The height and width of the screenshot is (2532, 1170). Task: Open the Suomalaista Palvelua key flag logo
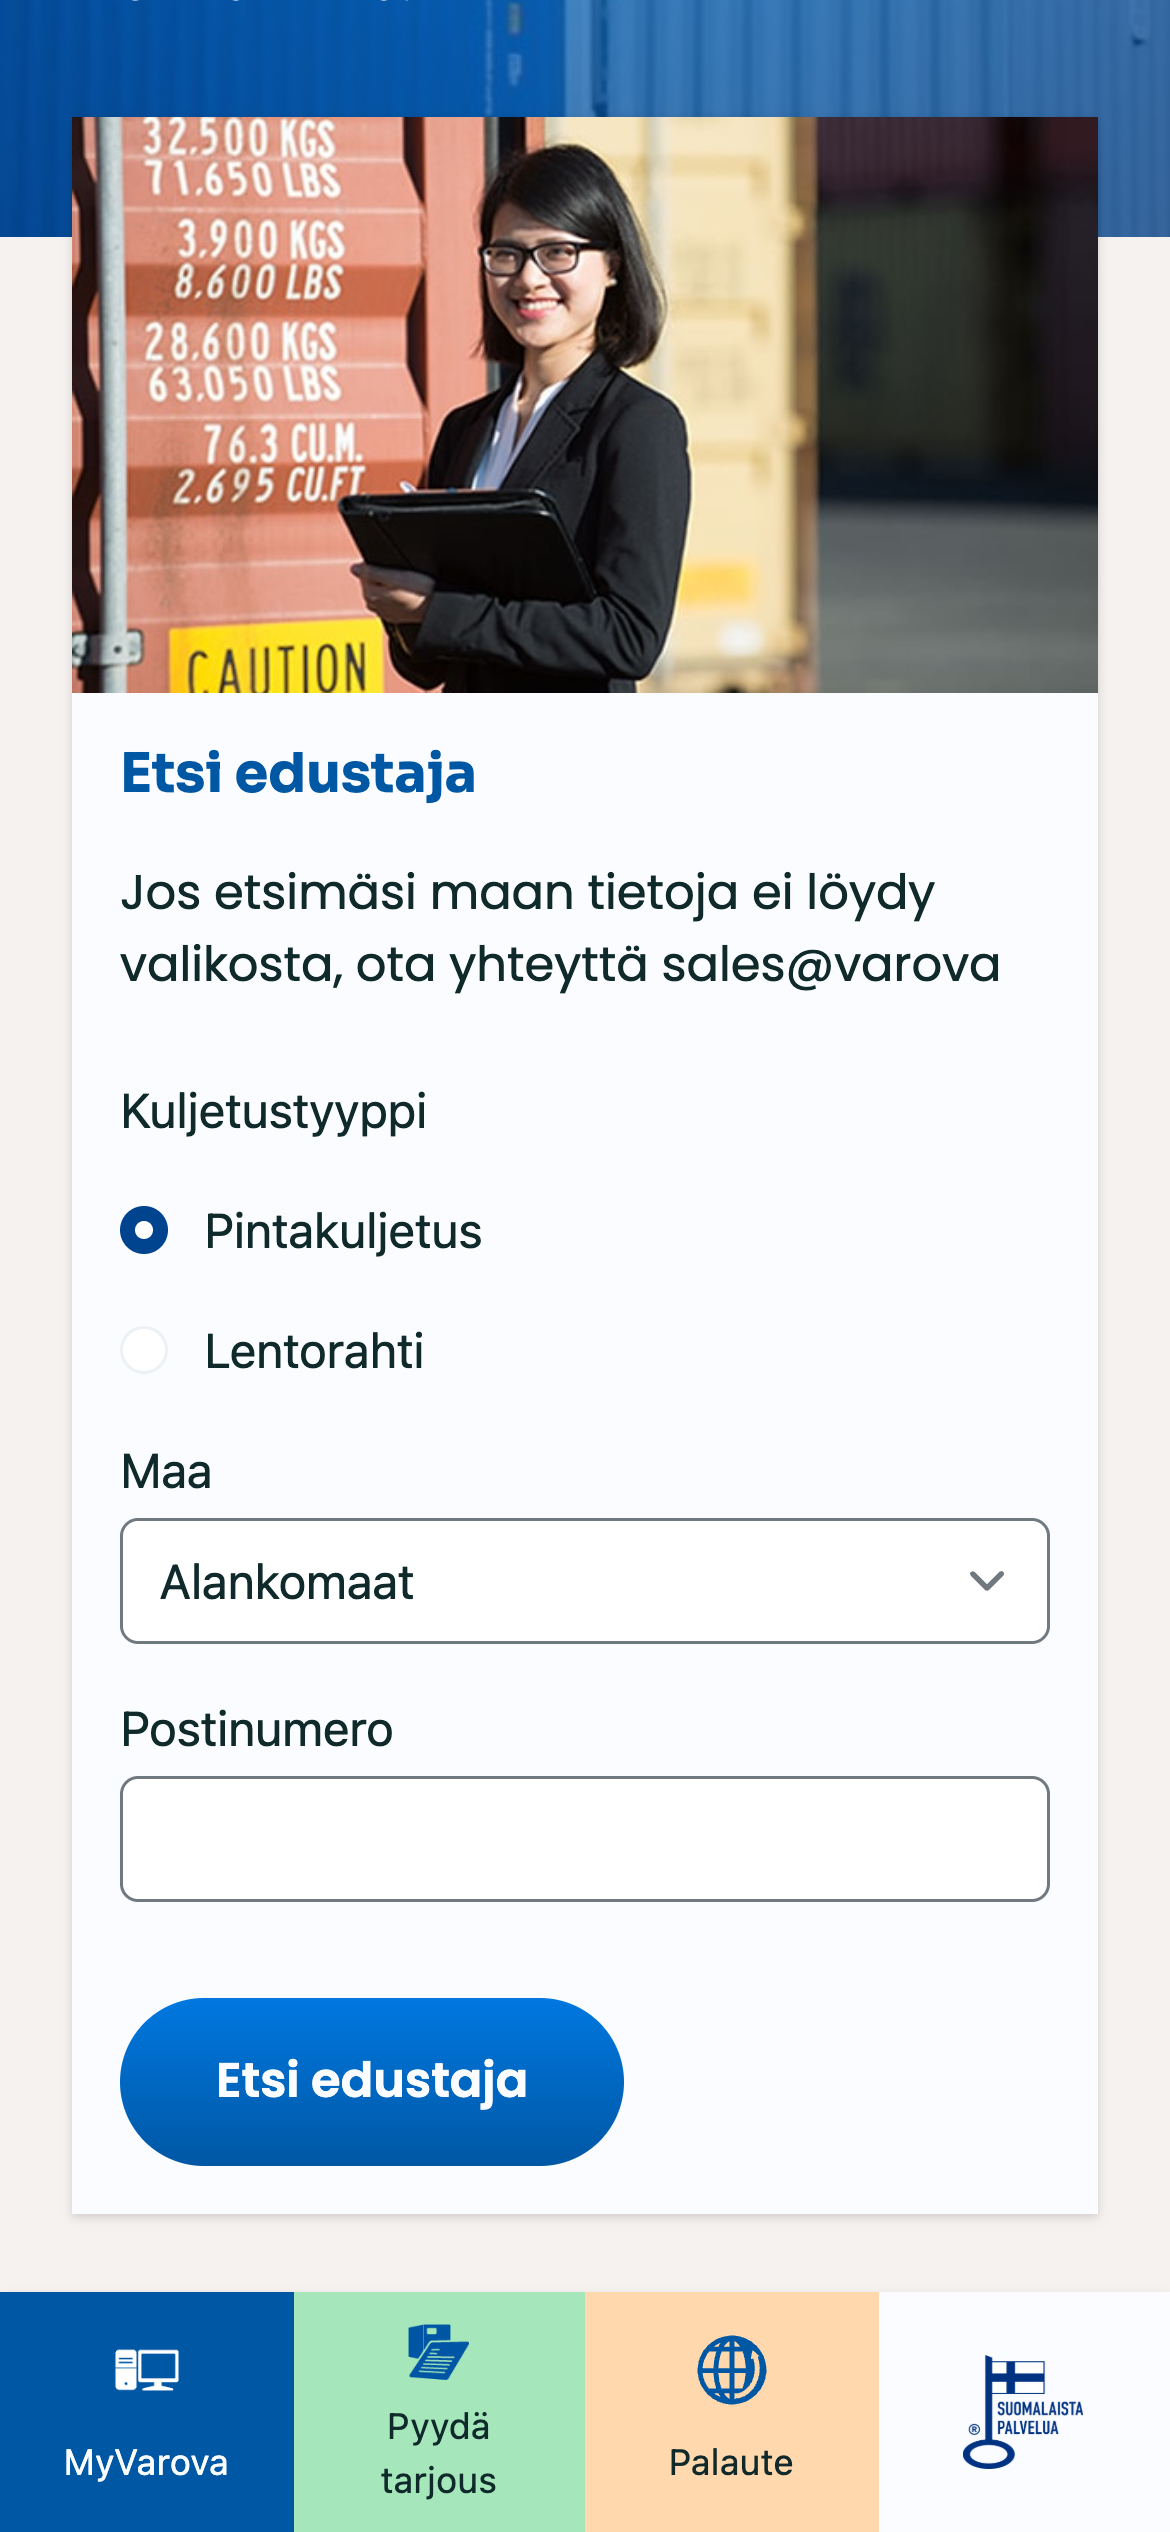(x=1023, y=2411)
